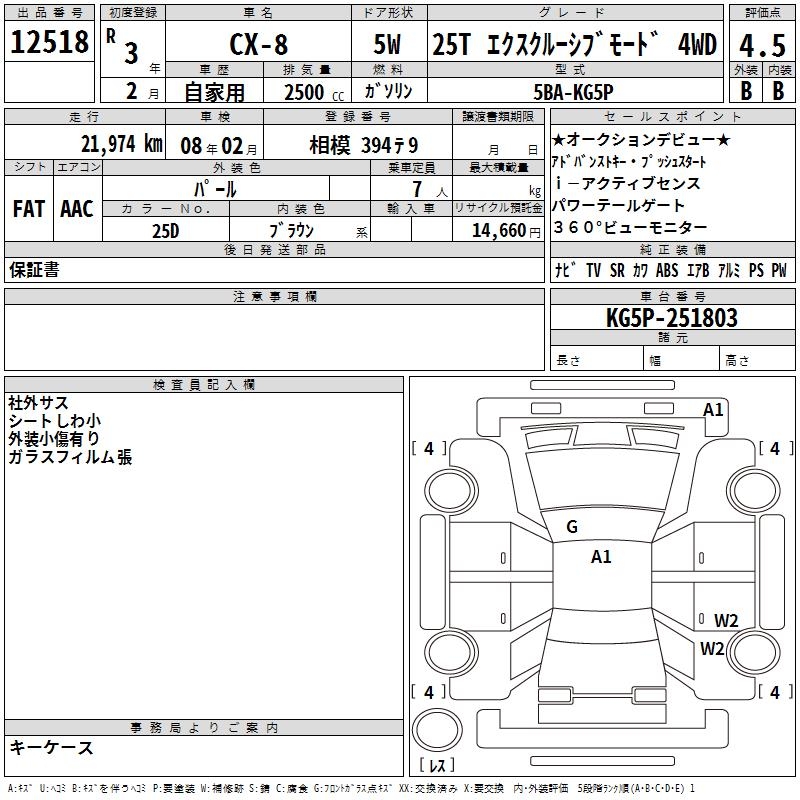Screen dimensions: 800x800
Task: Select inspector note 外装小傷有り
Action: (54, 439)
